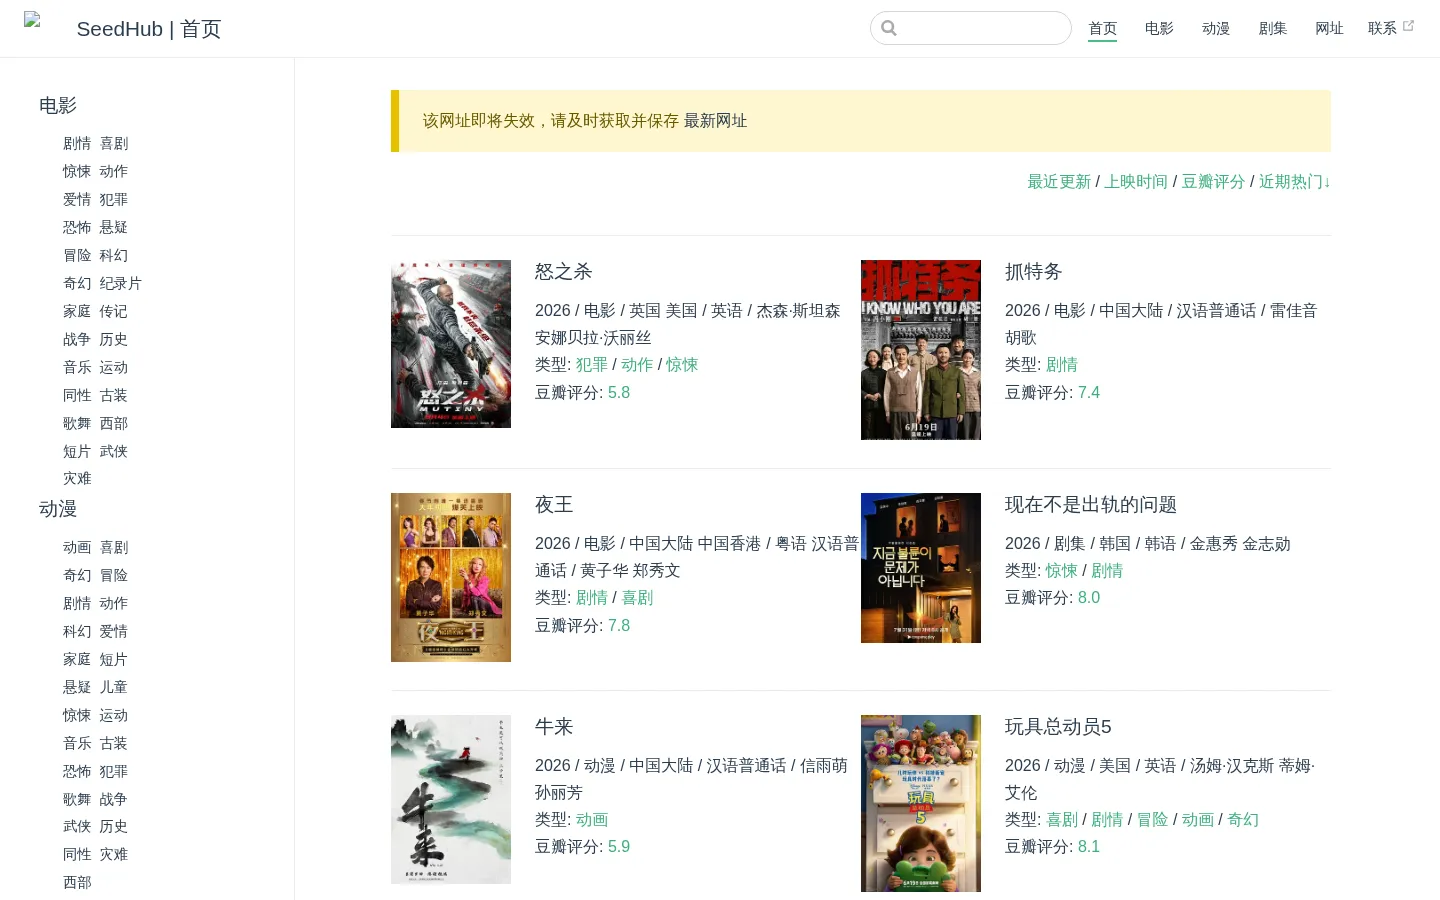Open the 剧集 nav tab
The width and height of the screenshot is (1440, 900).
[1273, 28]
